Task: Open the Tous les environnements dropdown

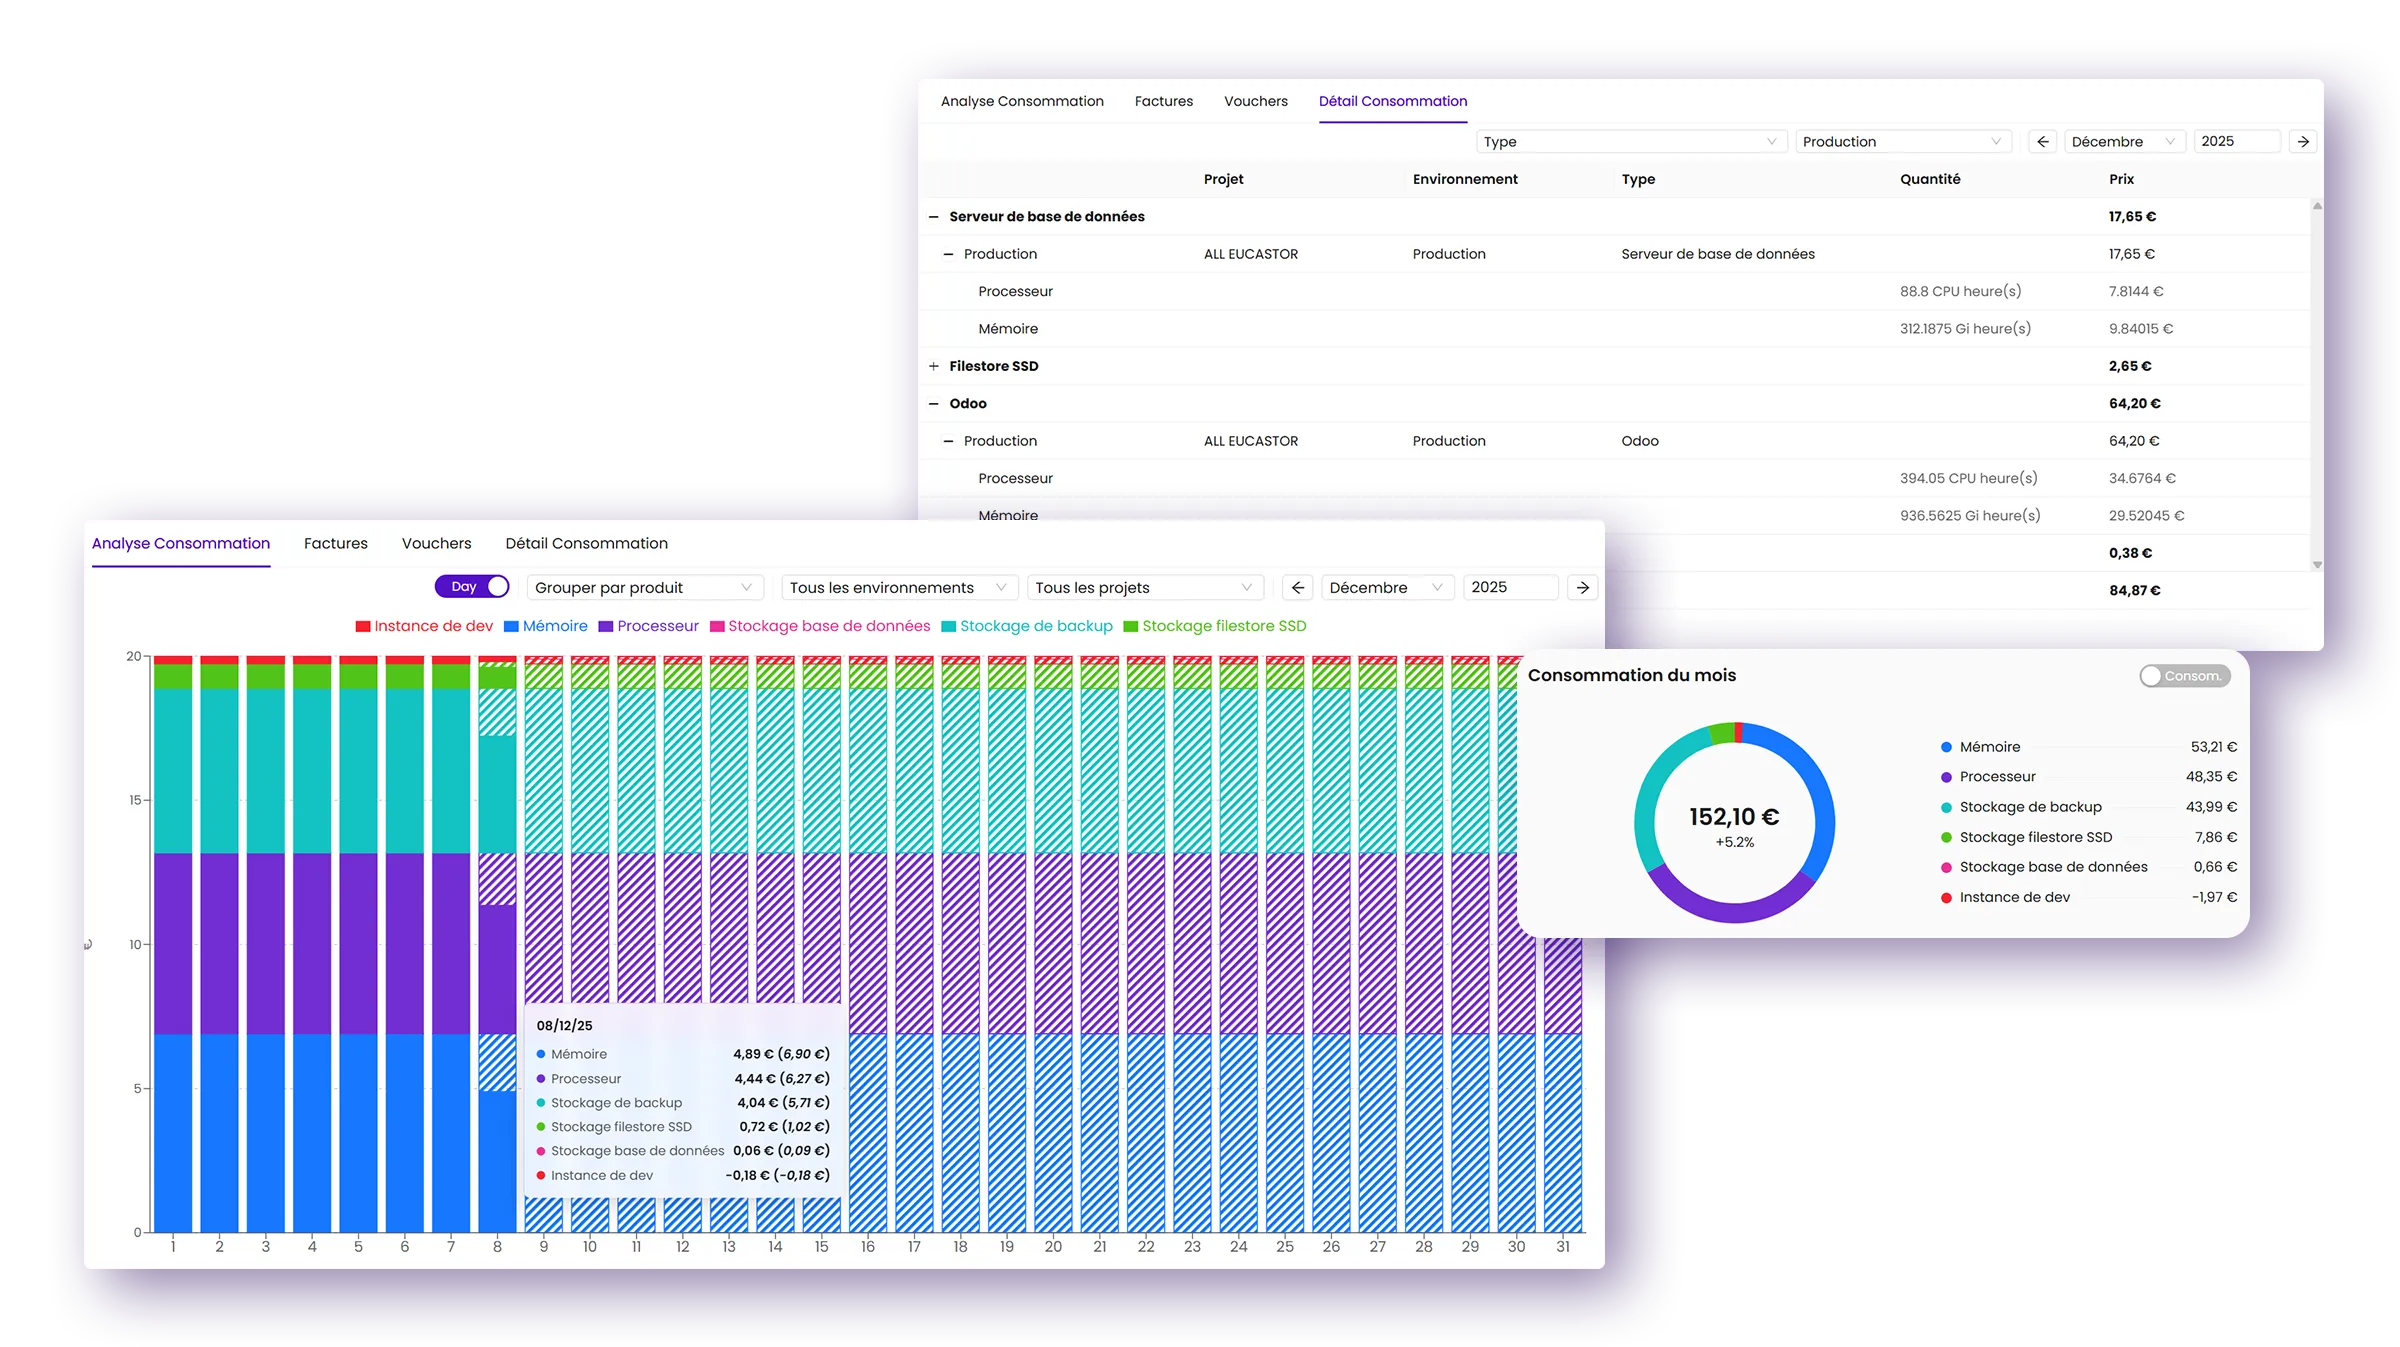Action: [898, 587]
